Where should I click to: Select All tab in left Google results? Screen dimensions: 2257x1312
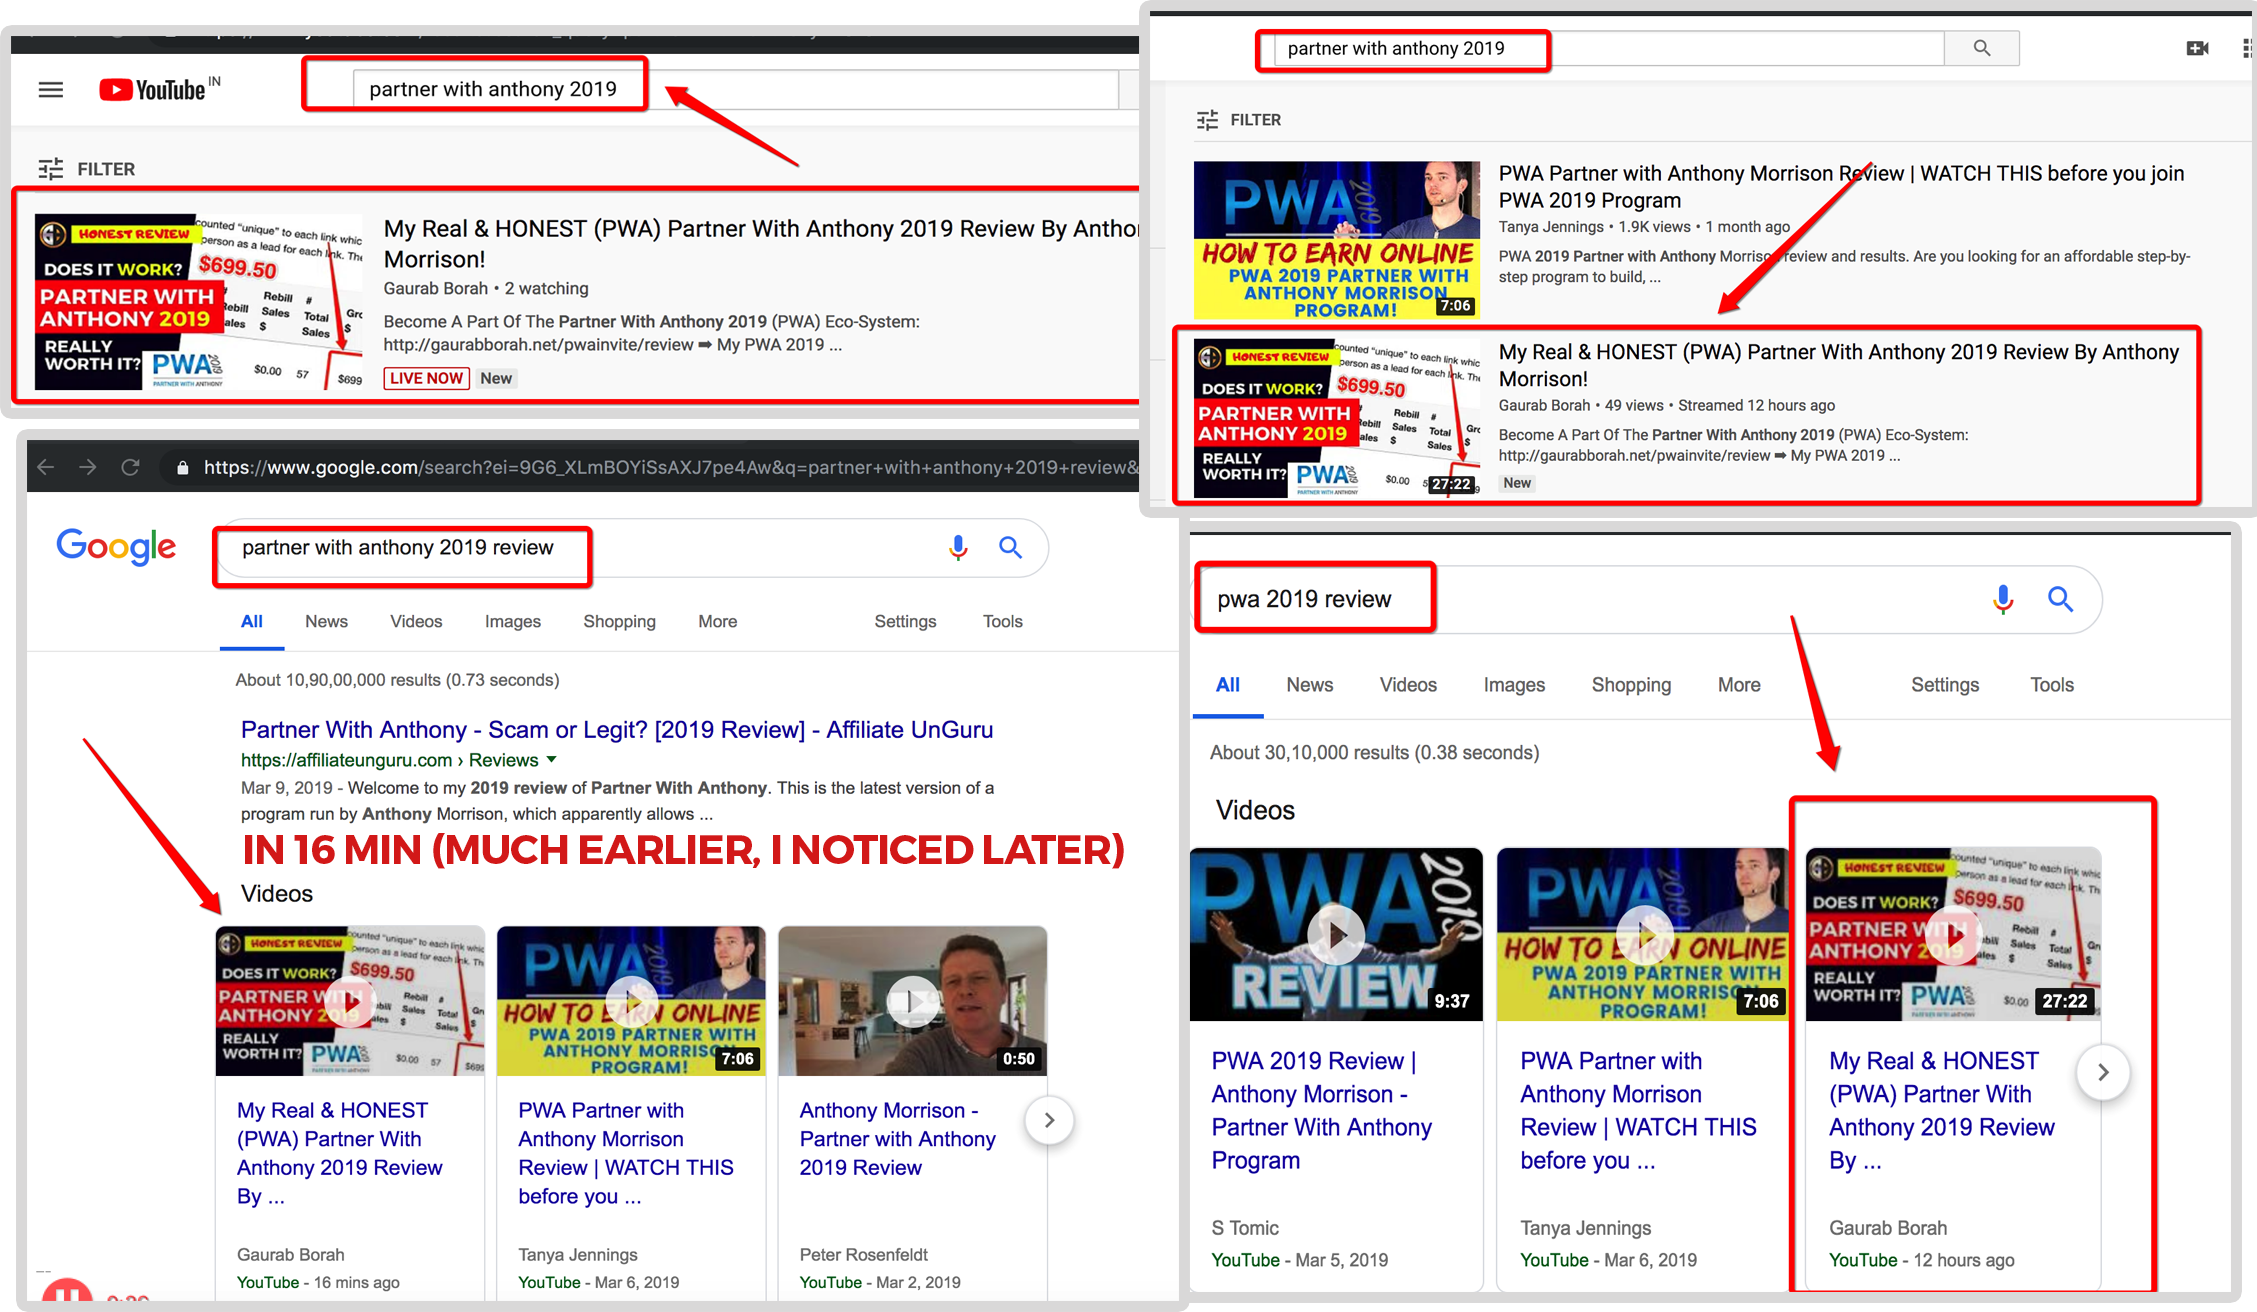point(252,621)
